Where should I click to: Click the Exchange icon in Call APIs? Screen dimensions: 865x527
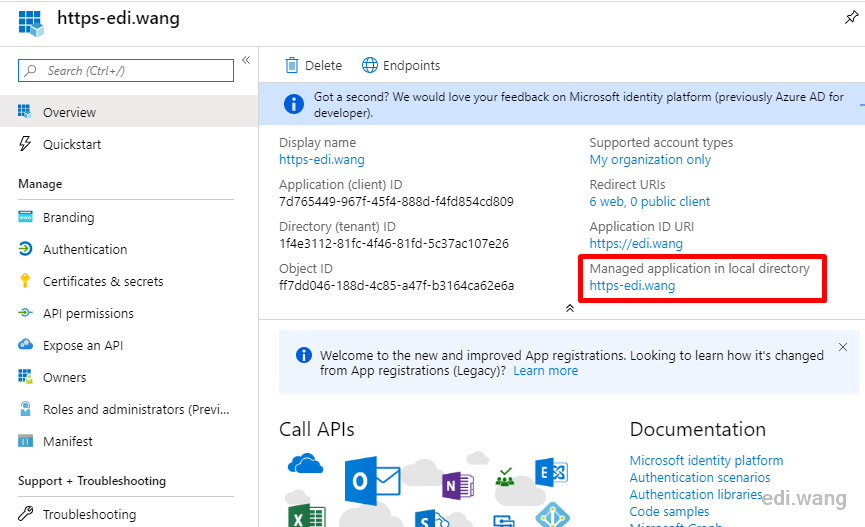click(x=552, y=472)
